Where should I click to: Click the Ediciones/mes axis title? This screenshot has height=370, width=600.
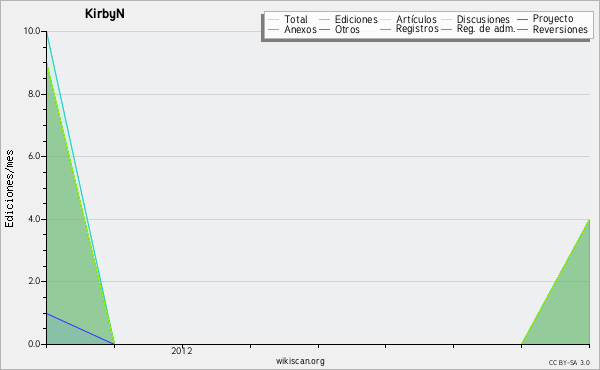click(9, 189)
